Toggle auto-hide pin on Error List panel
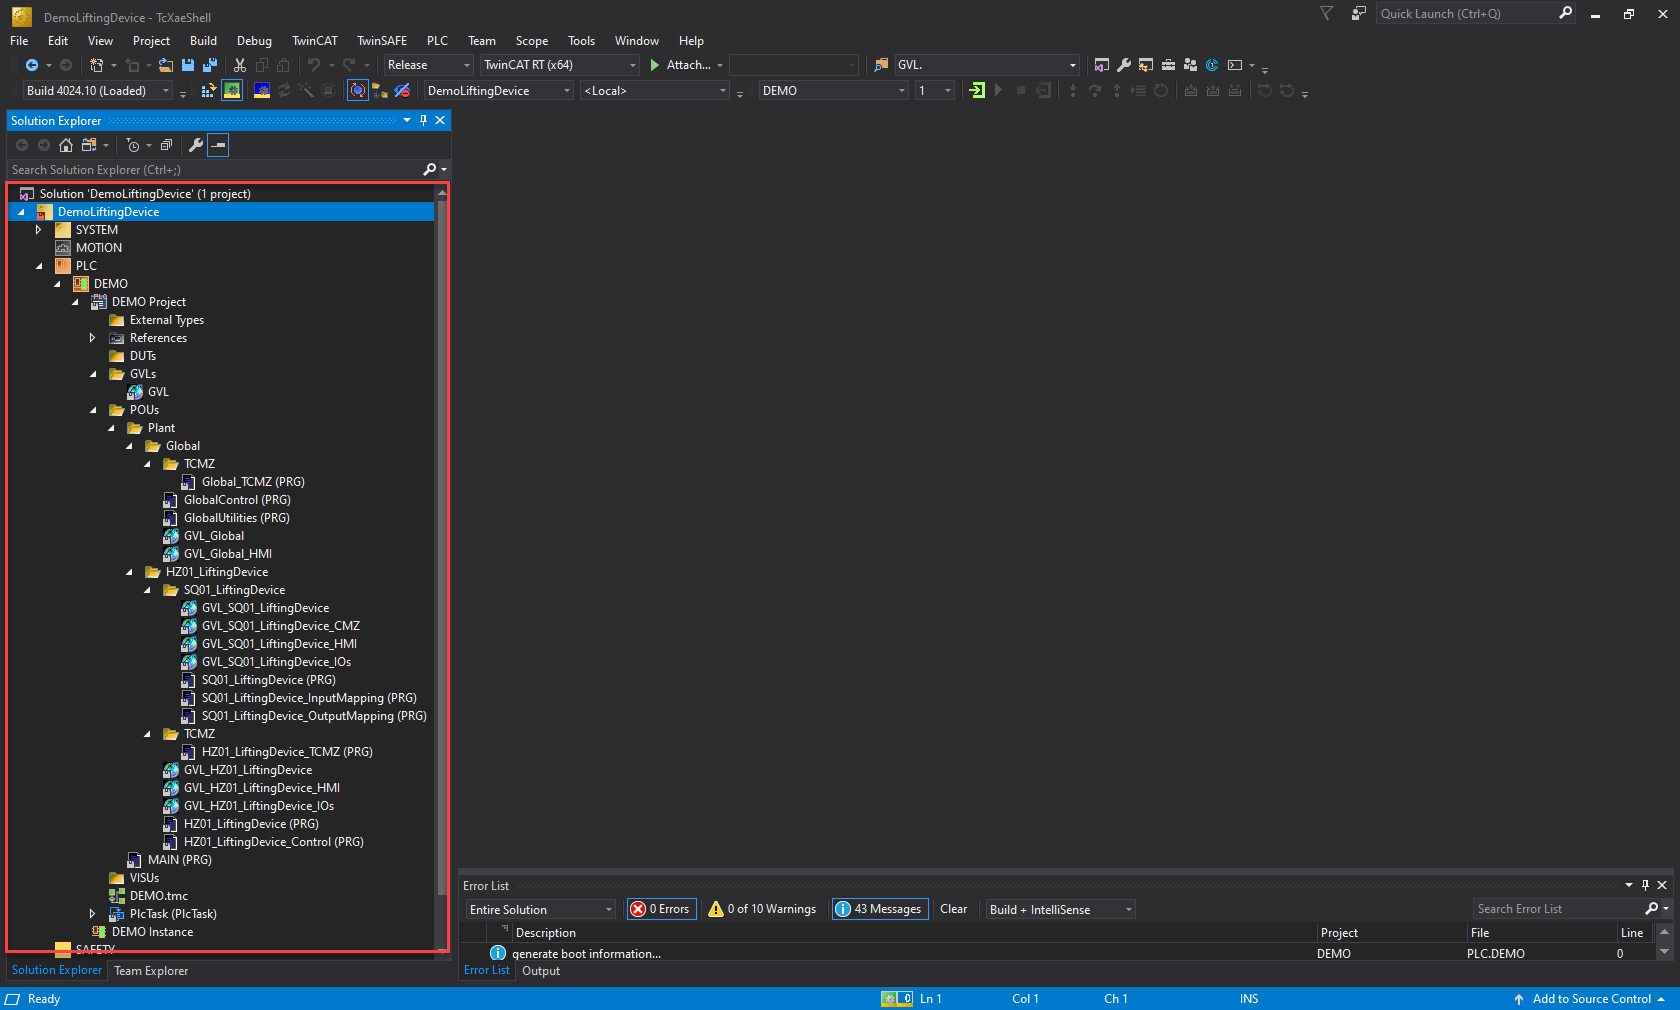The width and height of the screenshot is (1680, 1010). tap(1645, 885)
